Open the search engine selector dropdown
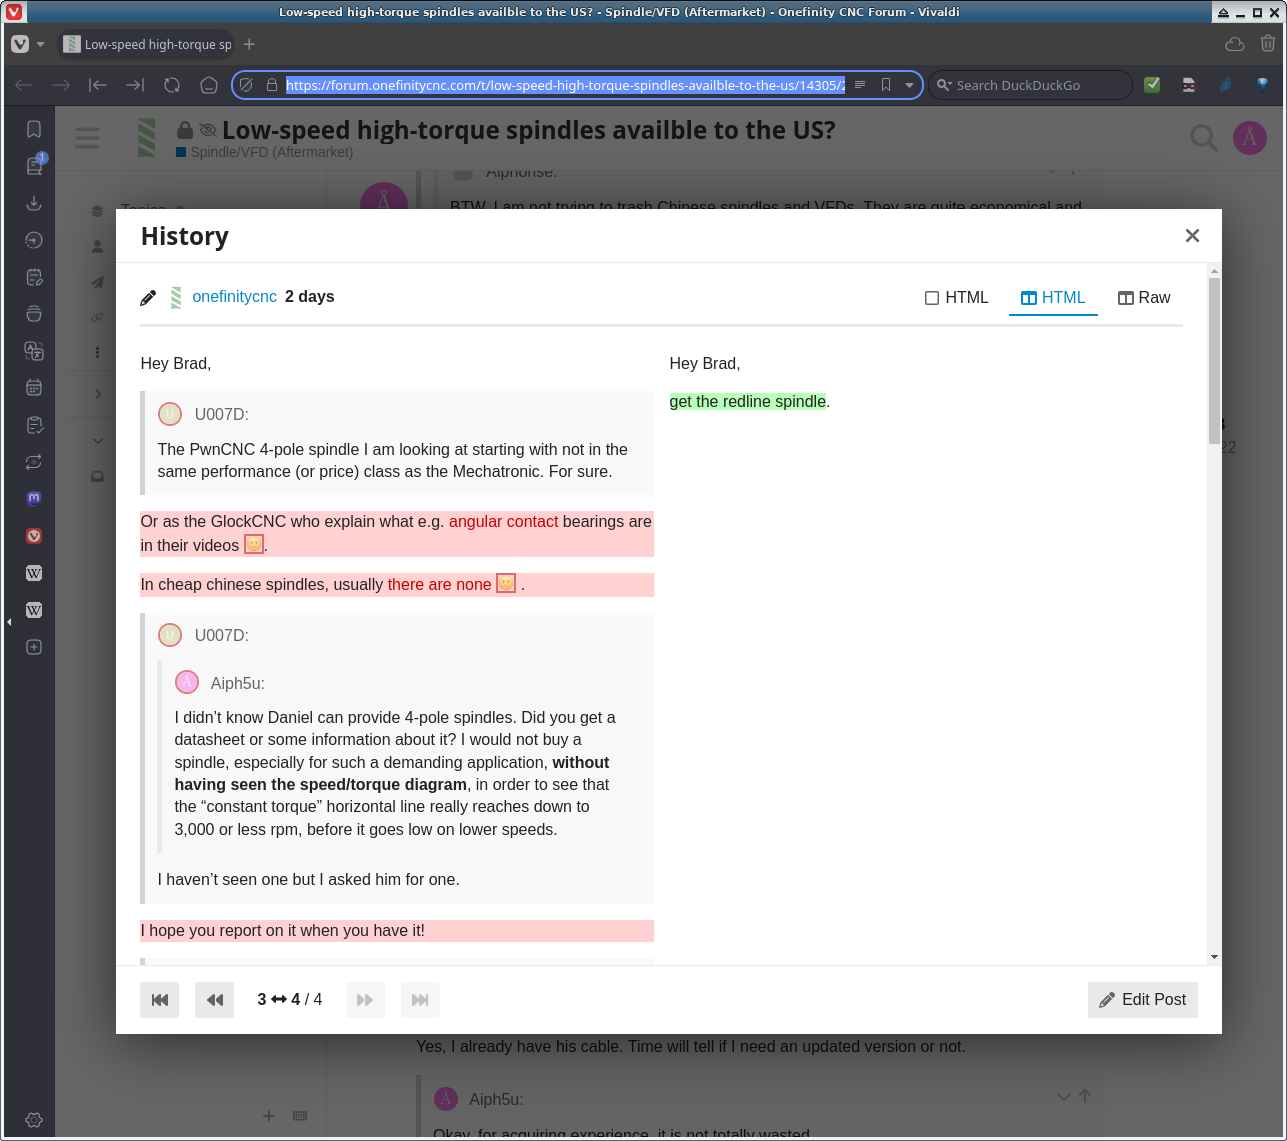 point(942,85)
